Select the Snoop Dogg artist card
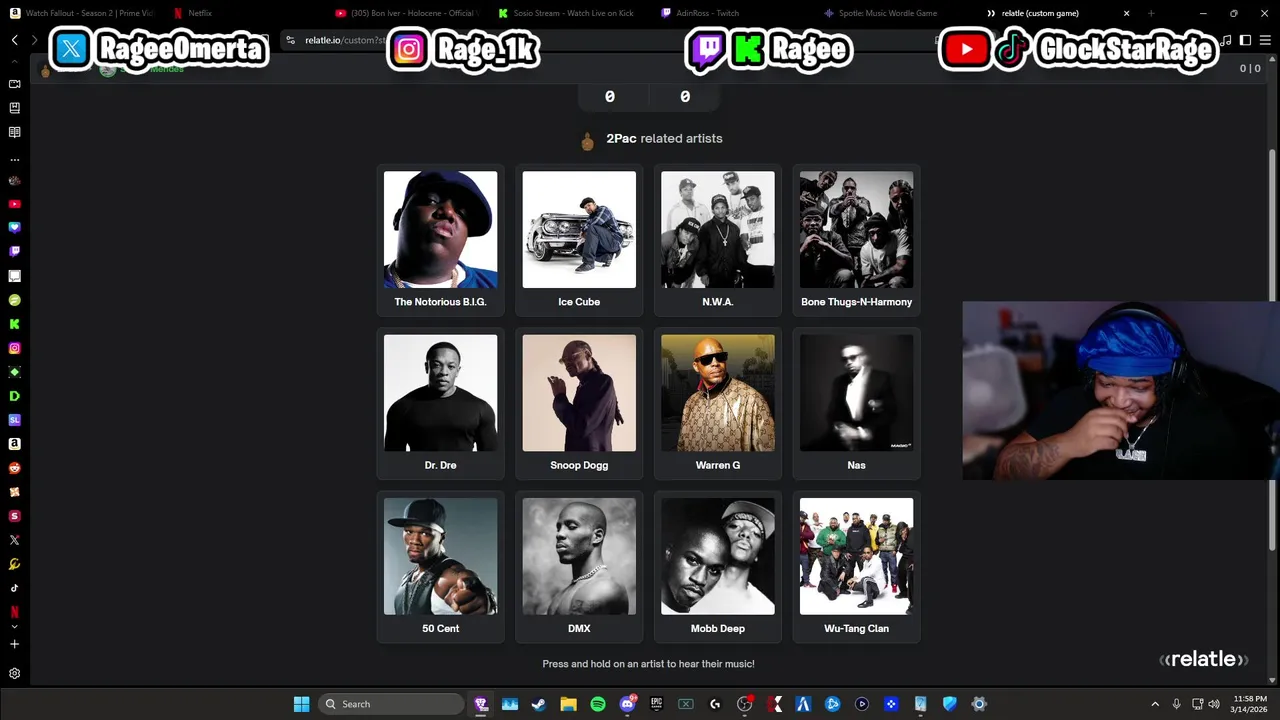Viewport: 1280px width, 720px height. (579, 403)
